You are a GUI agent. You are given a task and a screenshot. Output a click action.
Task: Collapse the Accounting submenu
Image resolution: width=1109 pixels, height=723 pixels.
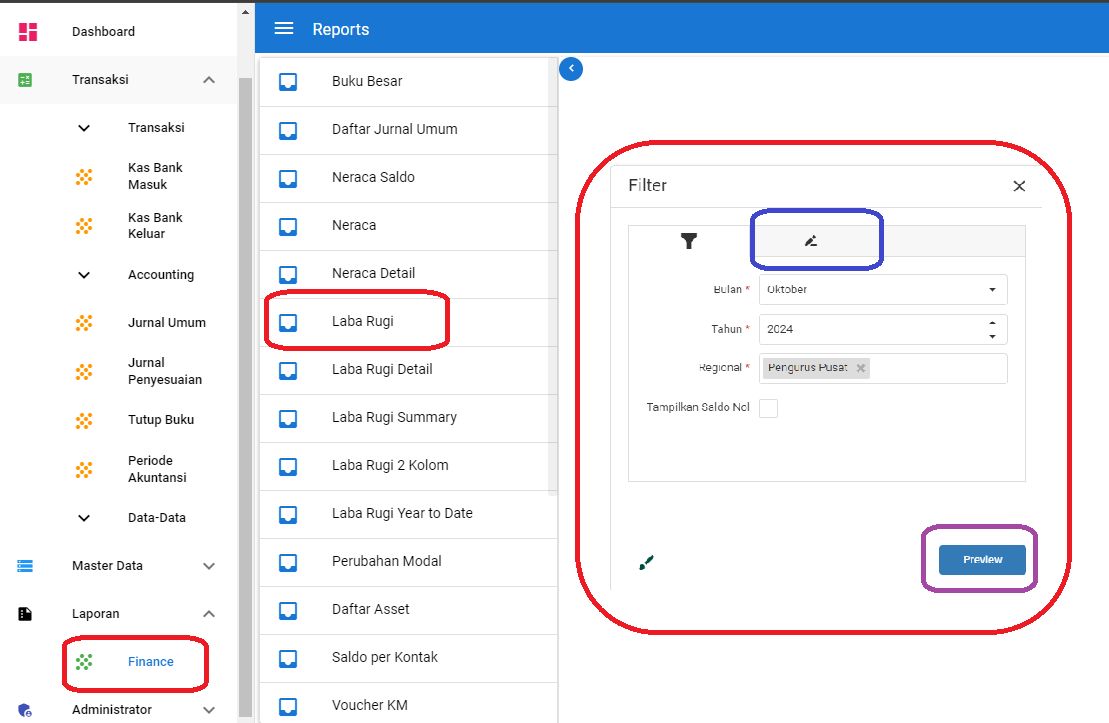tap(84, 275)
